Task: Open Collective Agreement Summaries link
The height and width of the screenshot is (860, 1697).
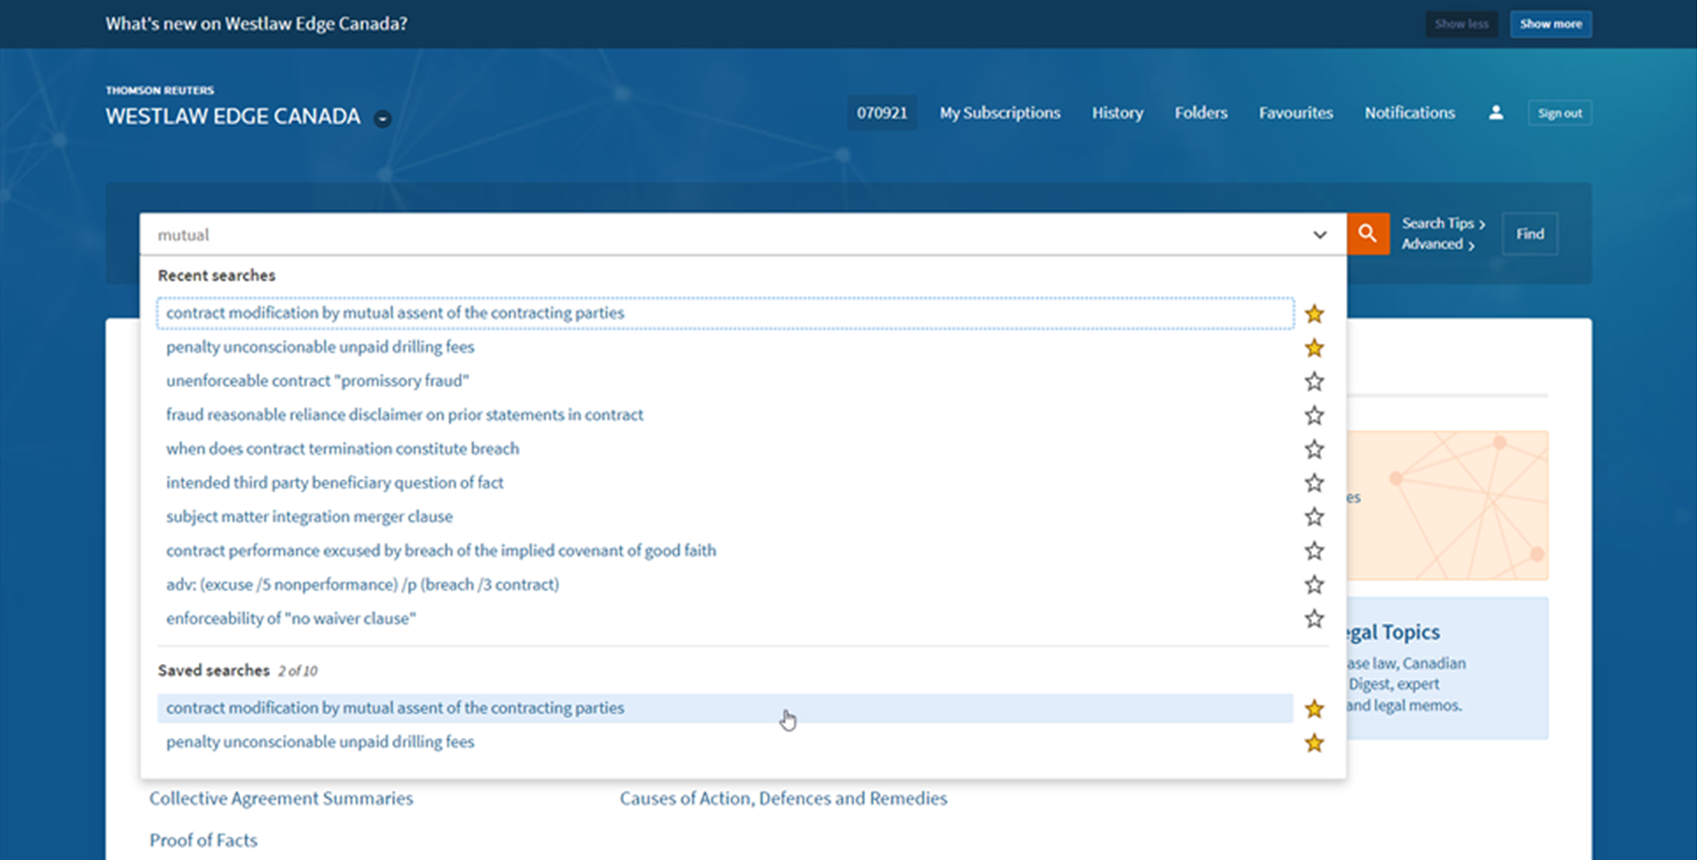Action: tap(281, 799)
